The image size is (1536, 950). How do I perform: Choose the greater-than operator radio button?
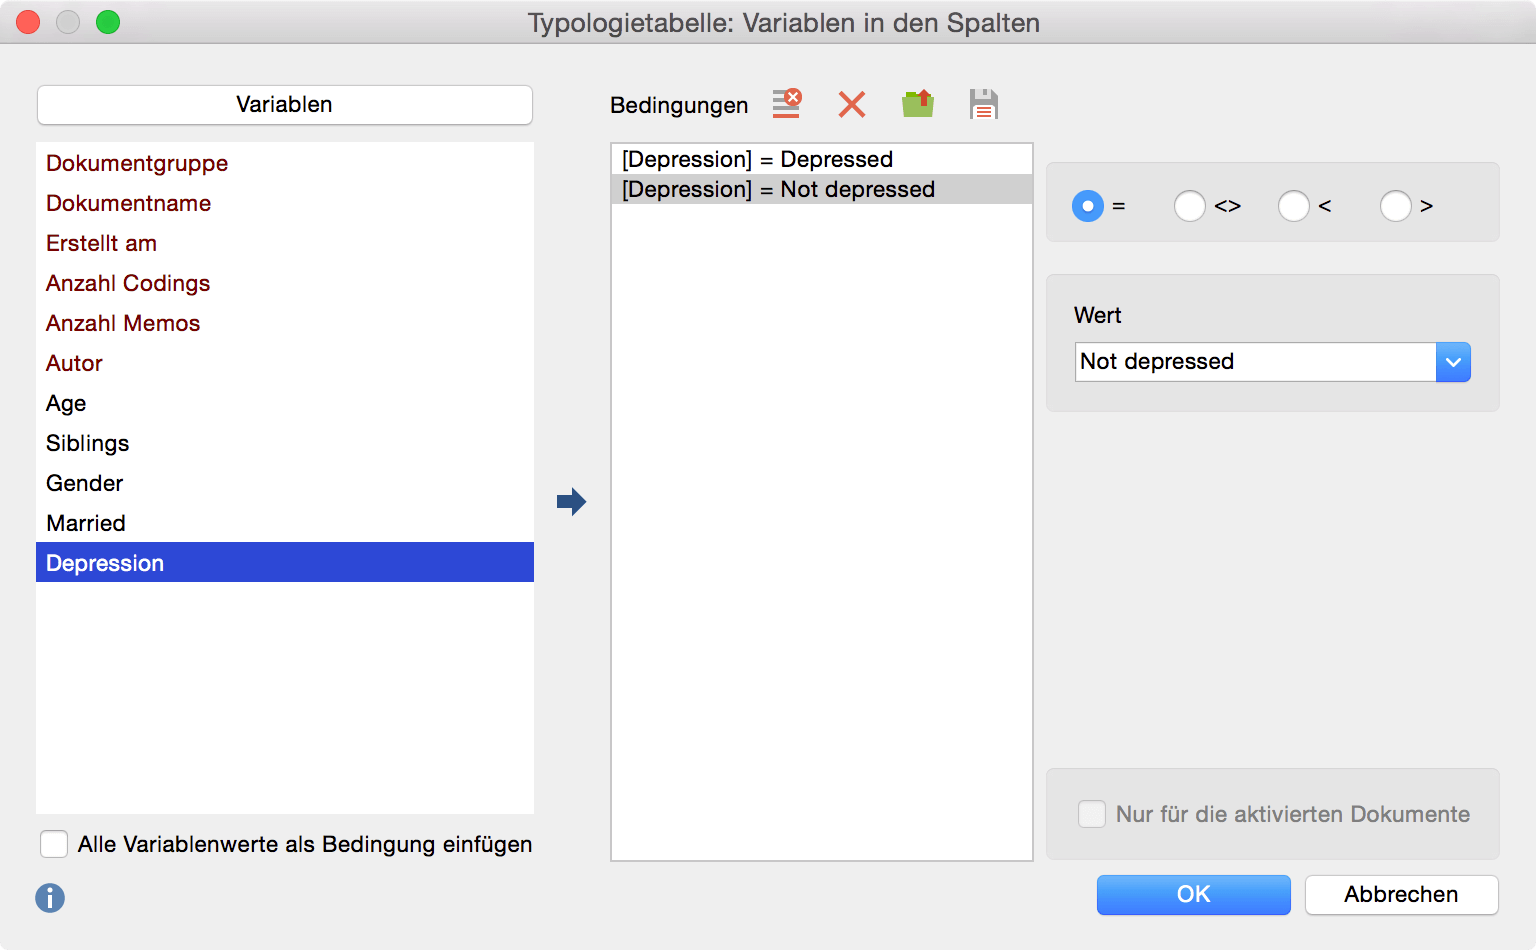tap(1396, 206)
